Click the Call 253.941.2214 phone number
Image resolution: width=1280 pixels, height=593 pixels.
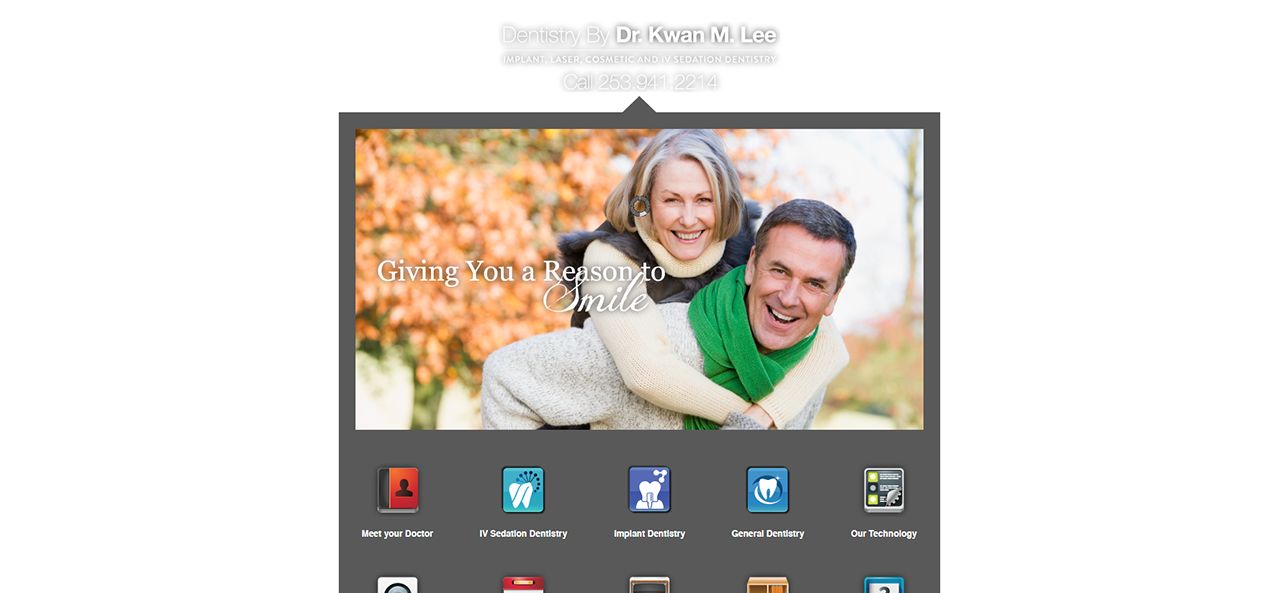coord(640,82)
